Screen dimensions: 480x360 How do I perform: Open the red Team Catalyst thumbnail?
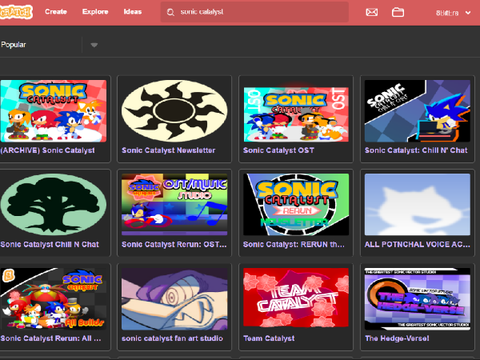pos(296,297)
